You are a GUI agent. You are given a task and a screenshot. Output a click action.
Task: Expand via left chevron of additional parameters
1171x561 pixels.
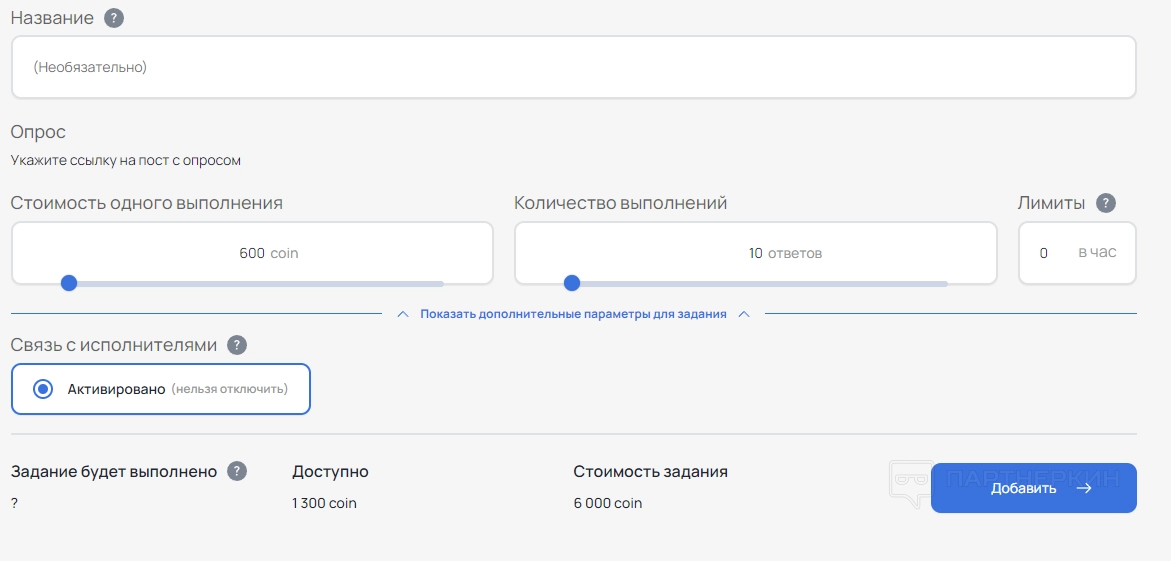pos(403,314)
